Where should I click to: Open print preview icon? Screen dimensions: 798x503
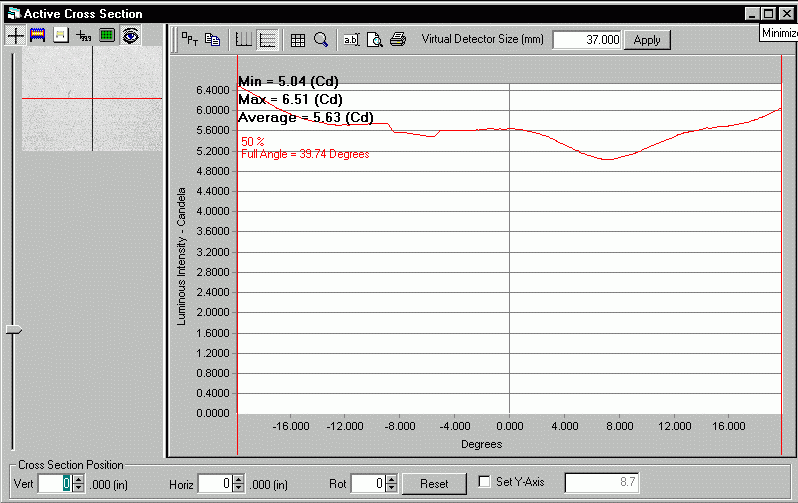tap(375, 39)
